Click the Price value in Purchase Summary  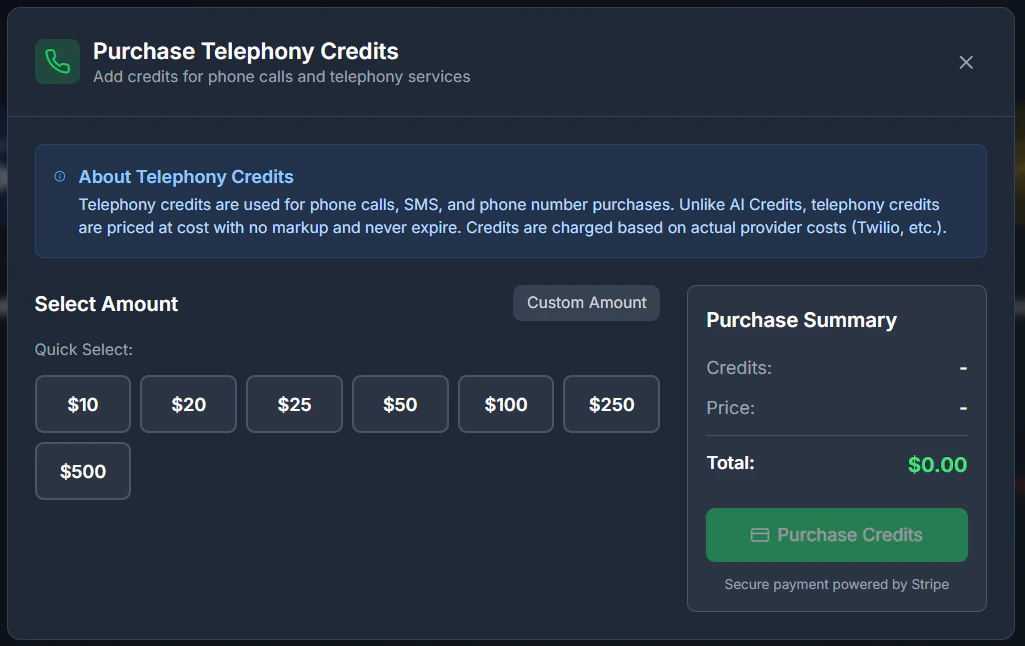[962, 408]
